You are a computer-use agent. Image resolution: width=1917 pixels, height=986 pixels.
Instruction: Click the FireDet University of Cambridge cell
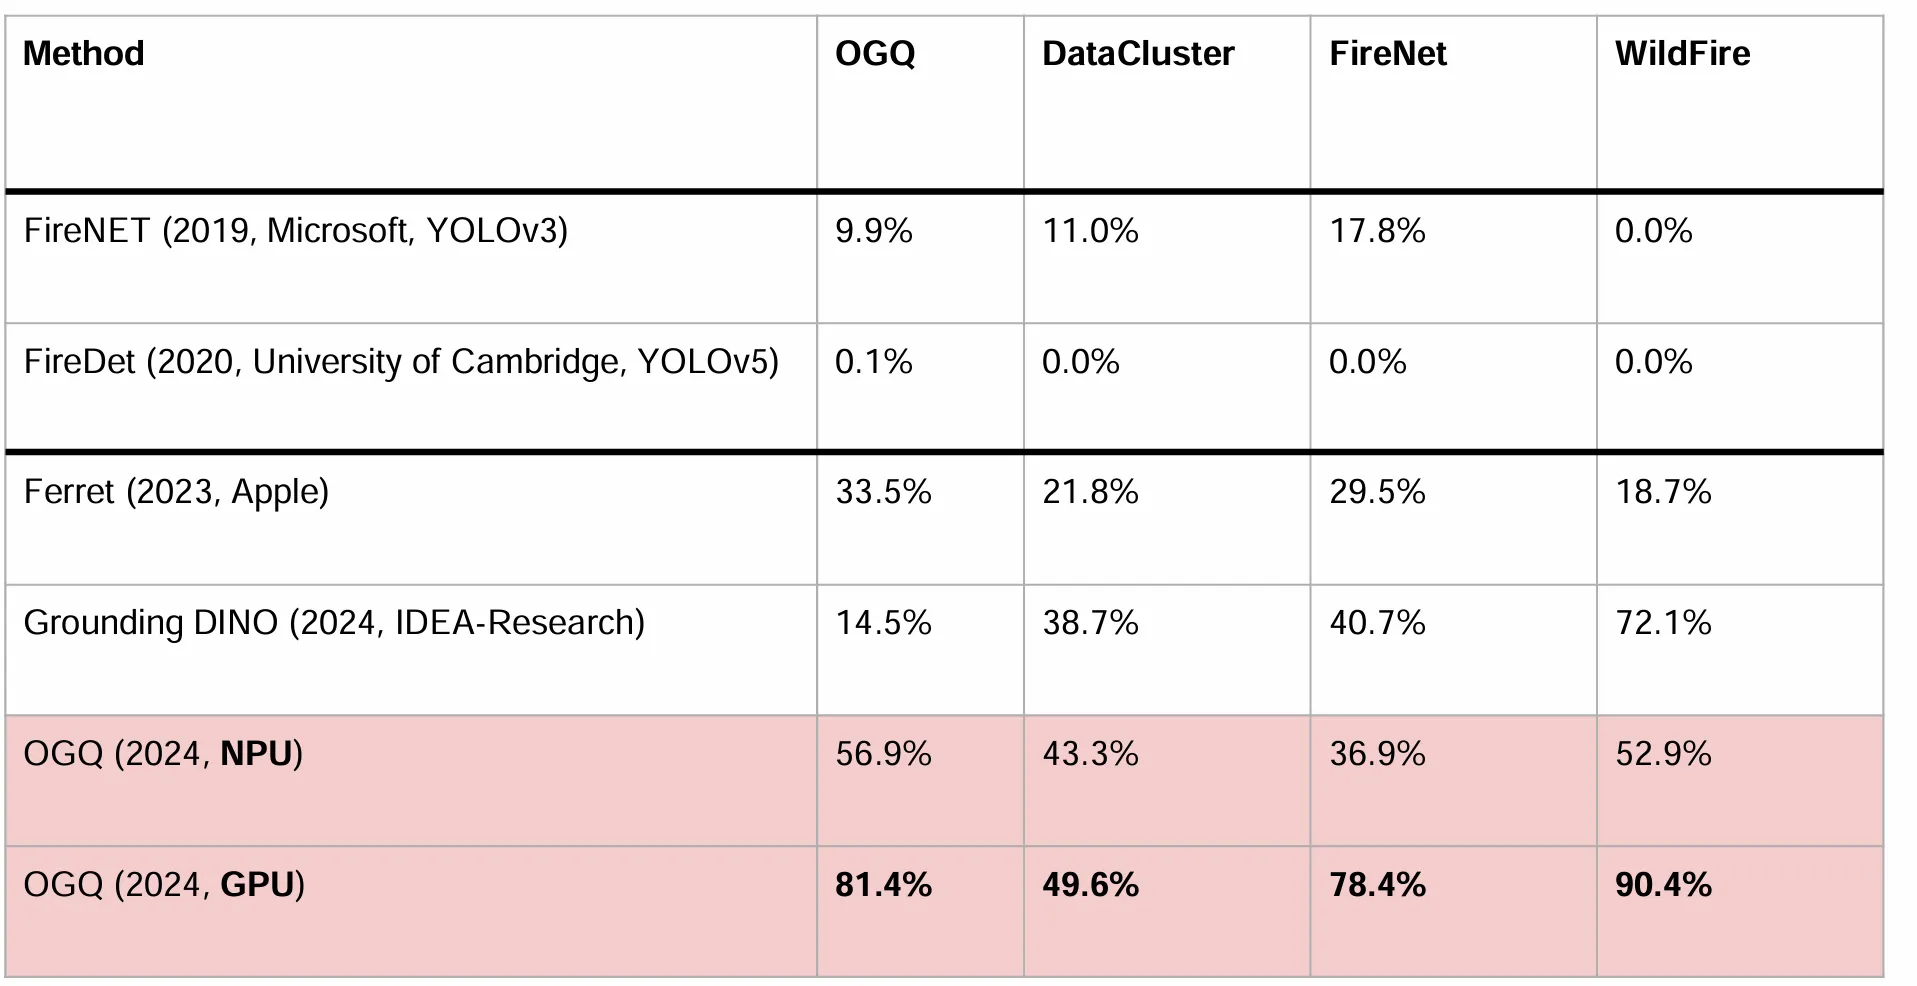[x=411, y=386]
